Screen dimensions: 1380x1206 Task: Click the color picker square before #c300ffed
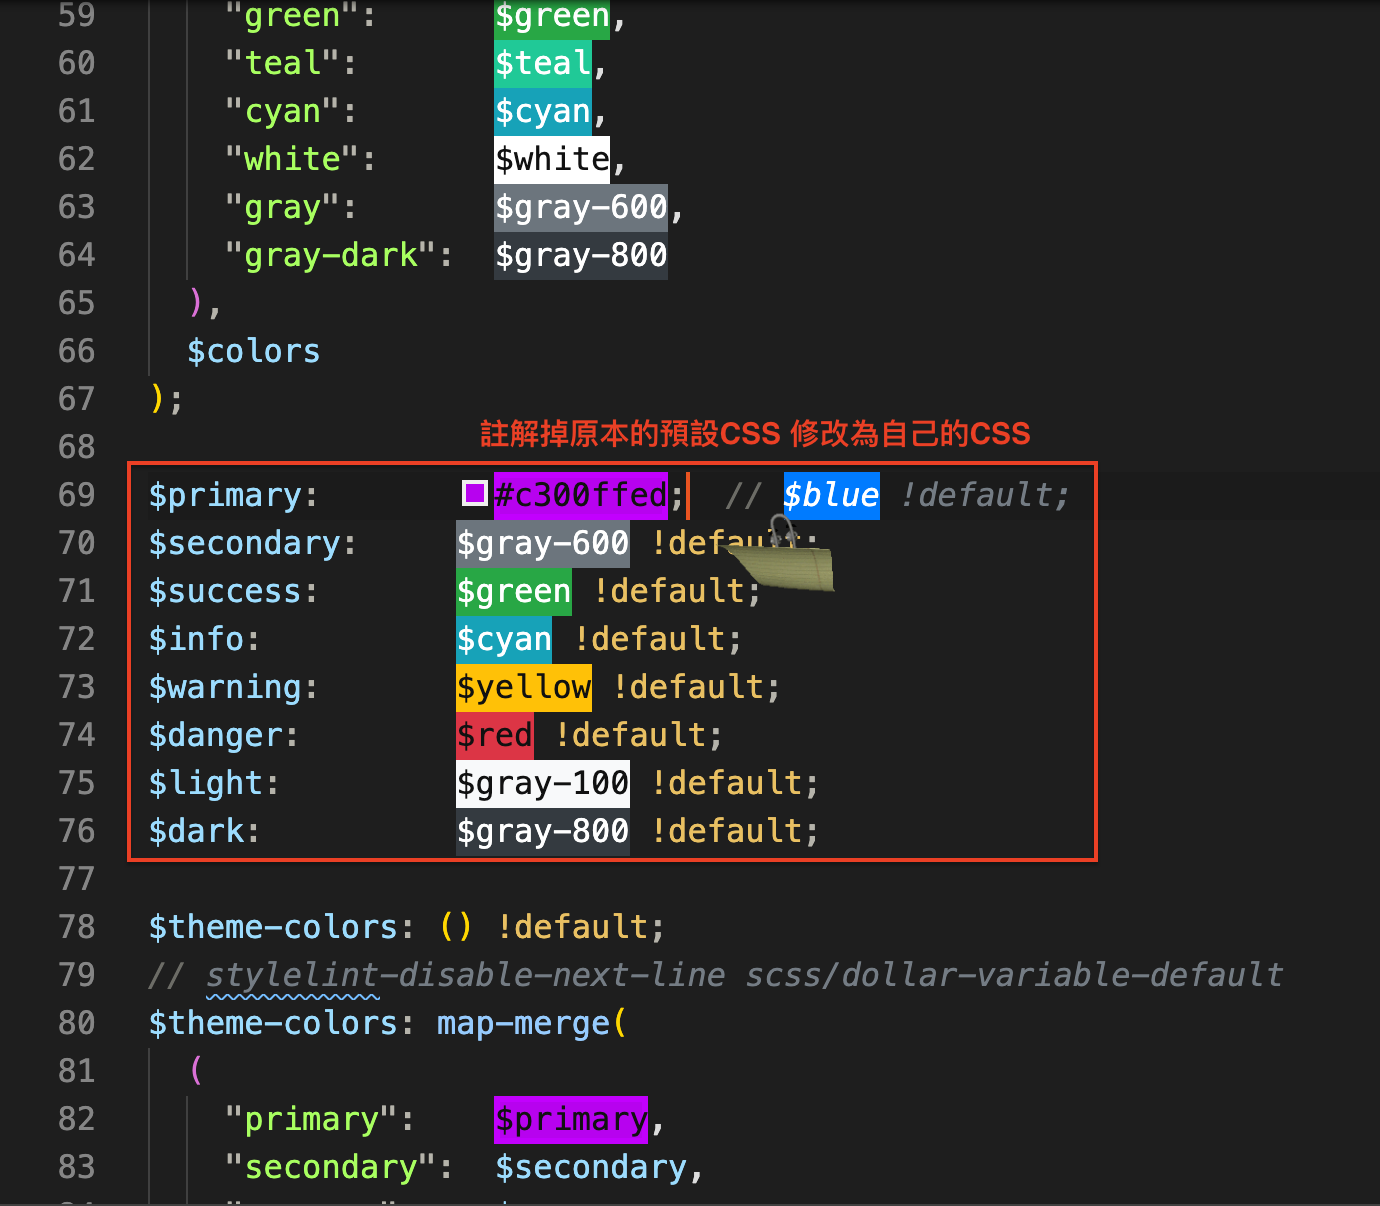[x=474, y=494]
